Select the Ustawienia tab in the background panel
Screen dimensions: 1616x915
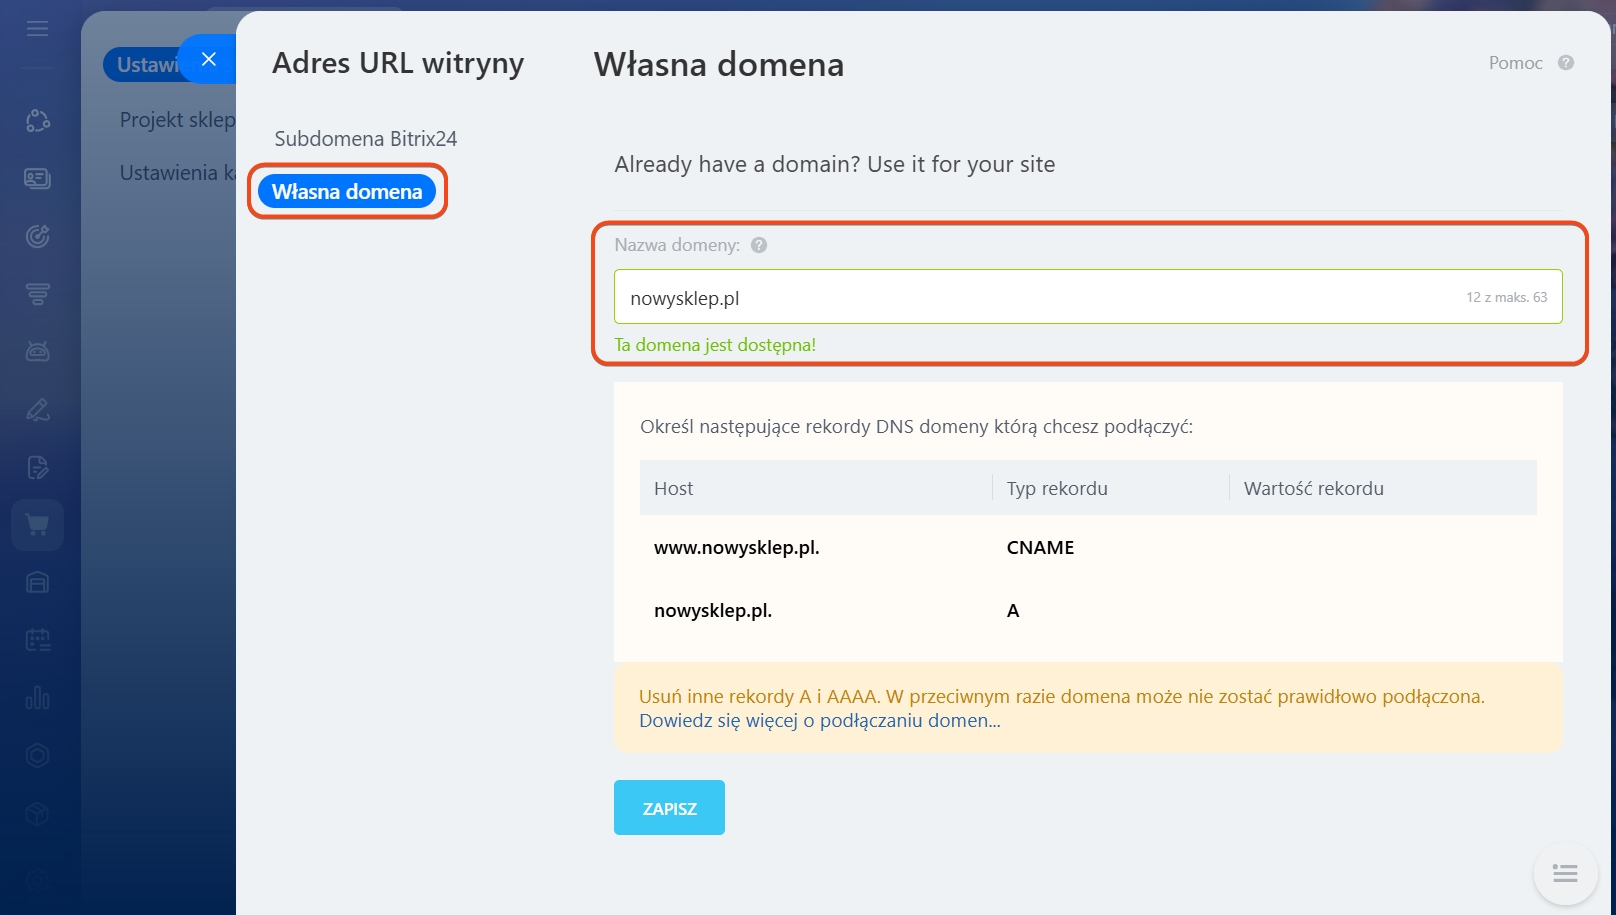[x=147, y=65]
